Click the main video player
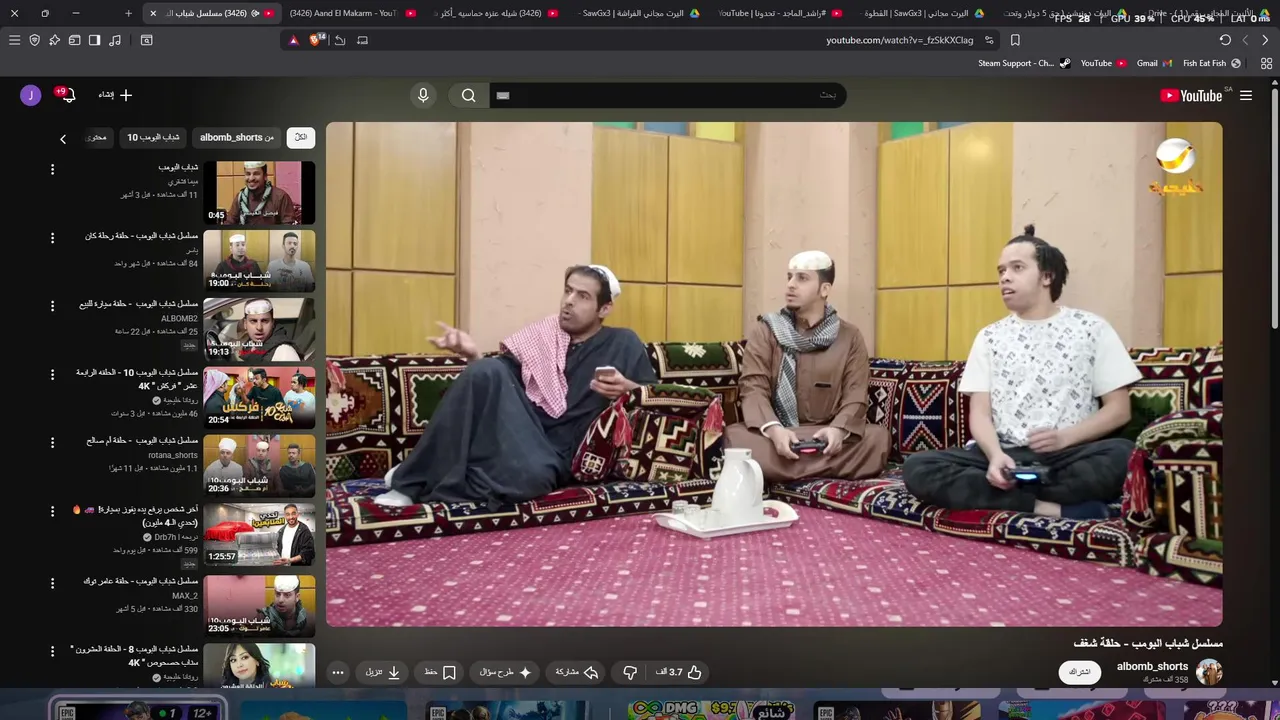This screenshot has width=1280, height=720. [774, 374]
